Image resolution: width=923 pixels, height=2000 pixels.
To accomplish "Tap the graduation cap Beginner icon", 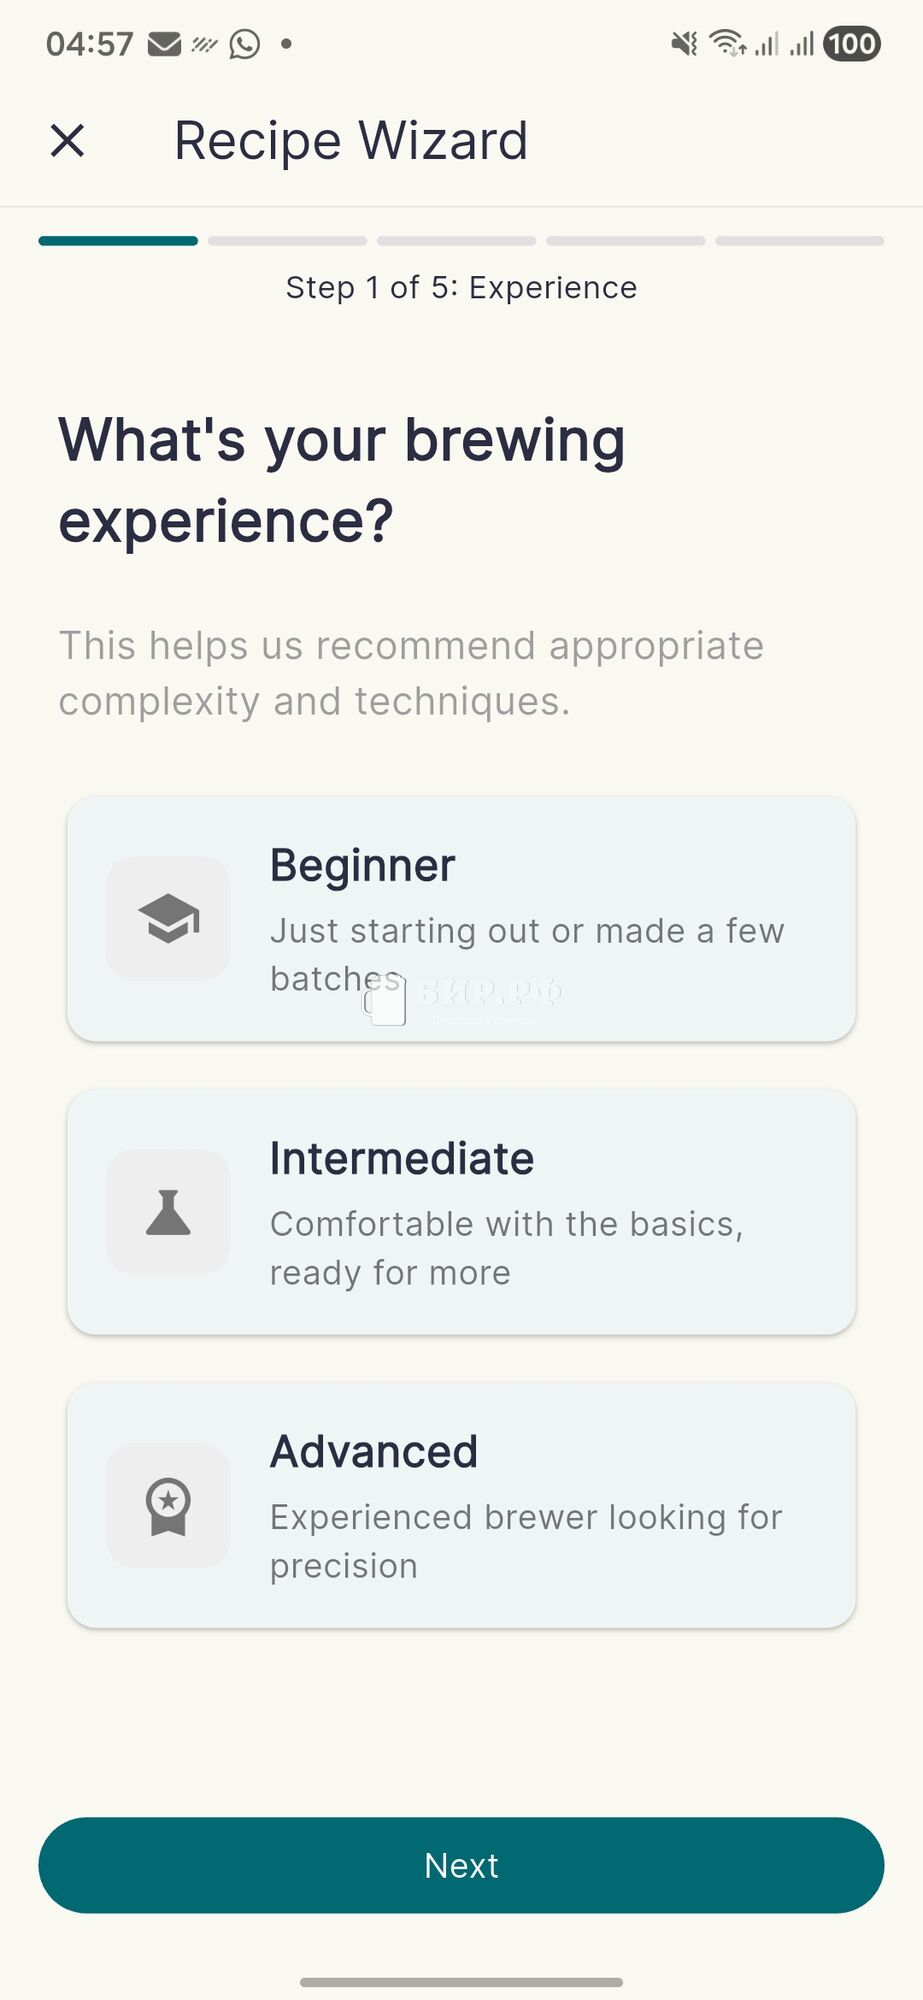I will [x=168, y=918].
